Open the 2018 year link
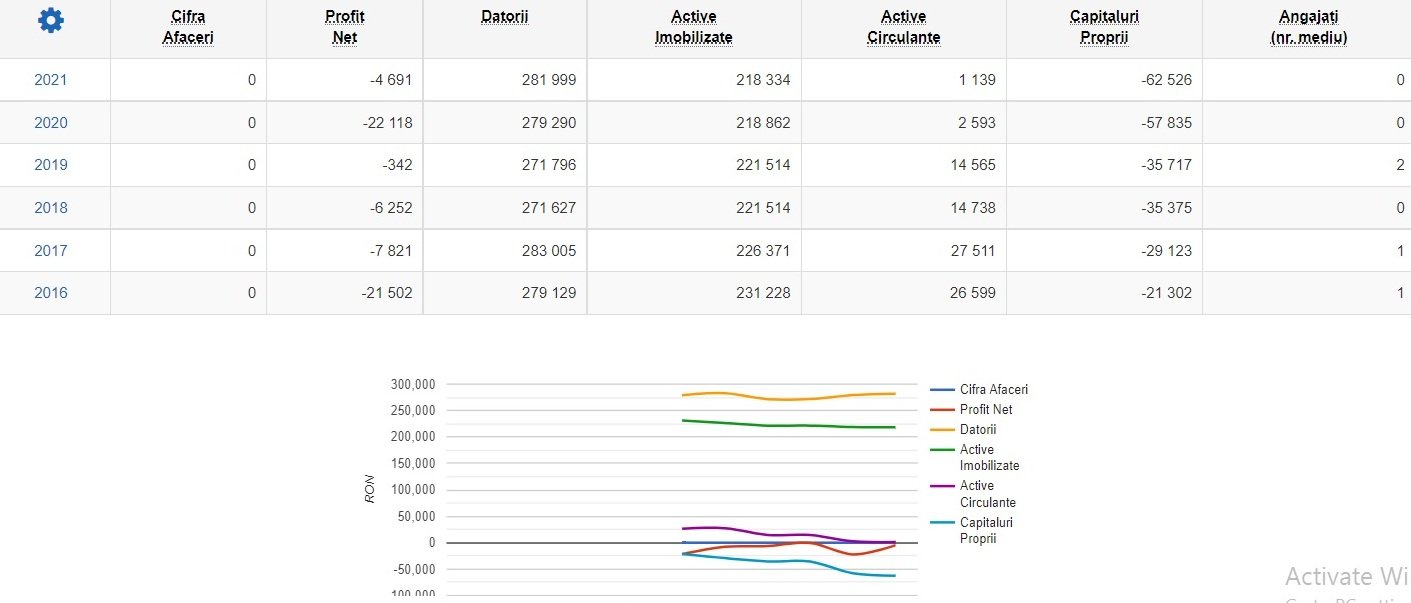1411x603 pixels. click(51, 208)
